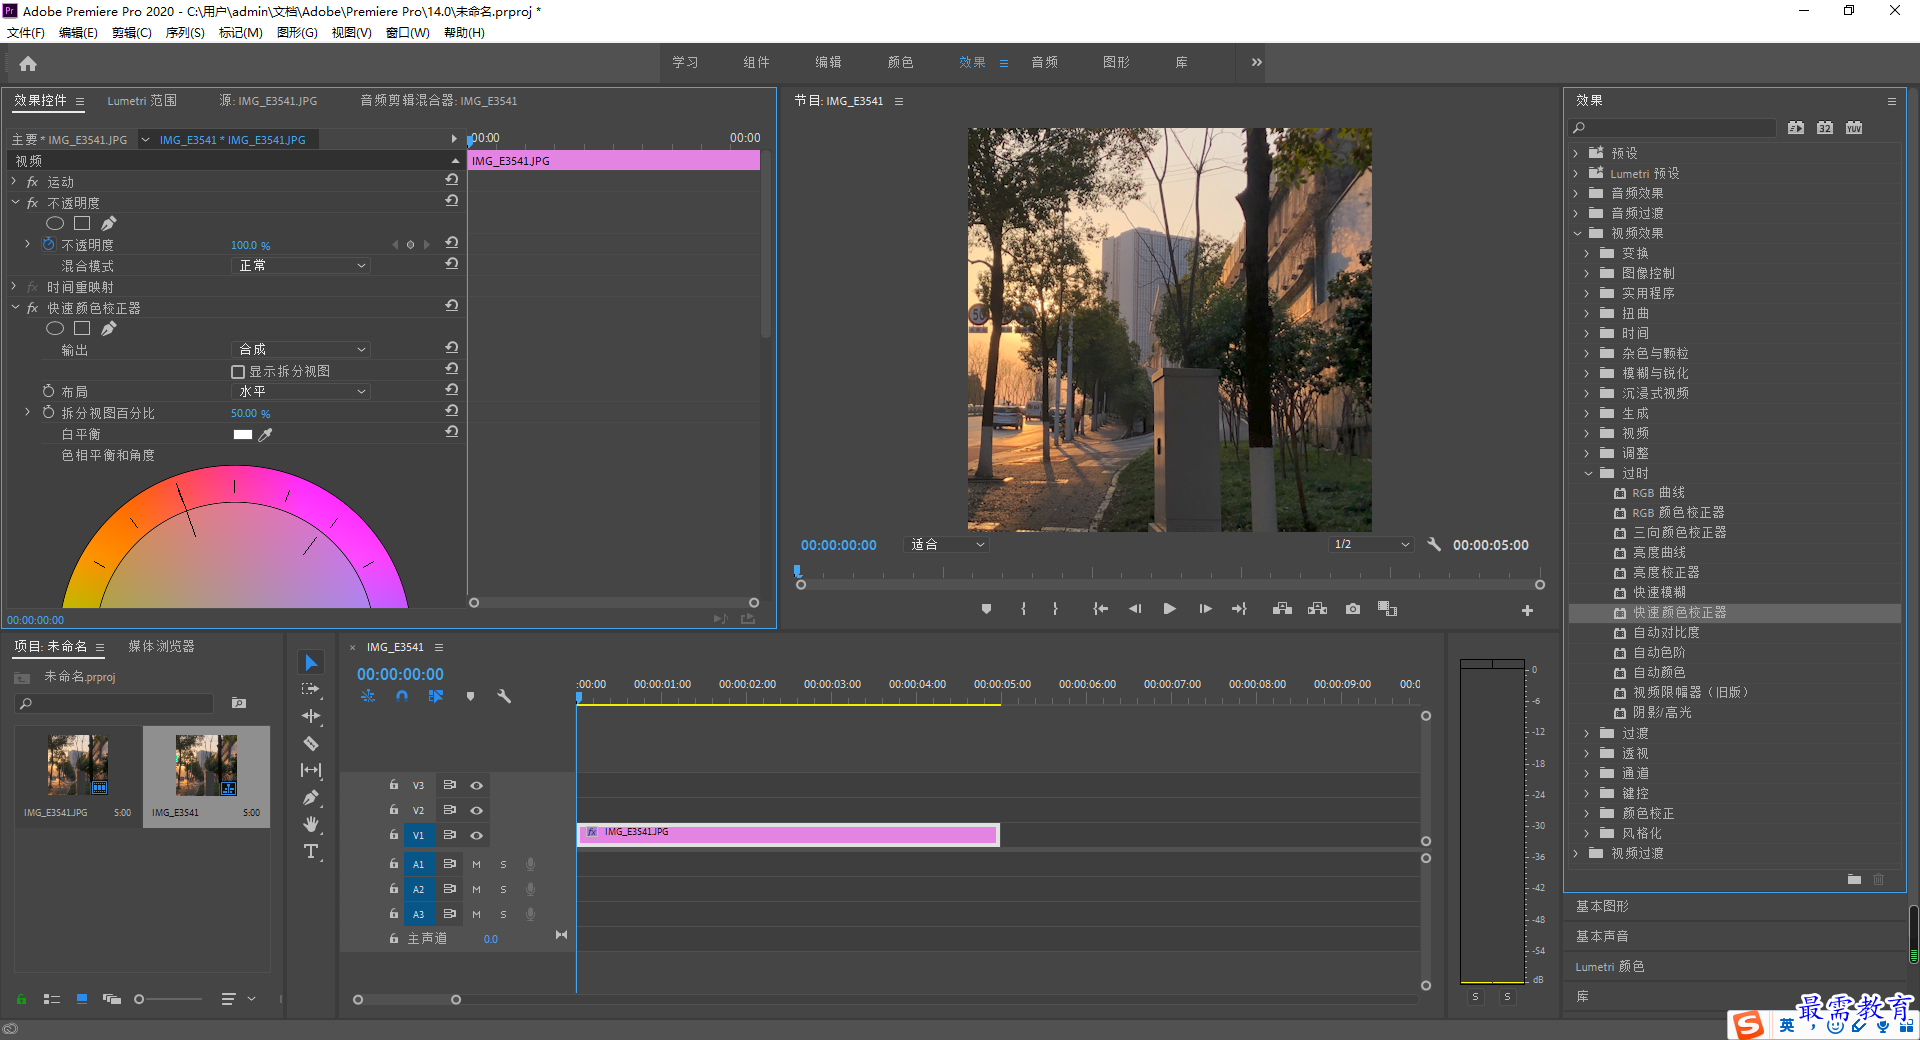This screenshot has height=1040, width=1920.
Task: Toggle V1 track output eye
Action: 477,835
